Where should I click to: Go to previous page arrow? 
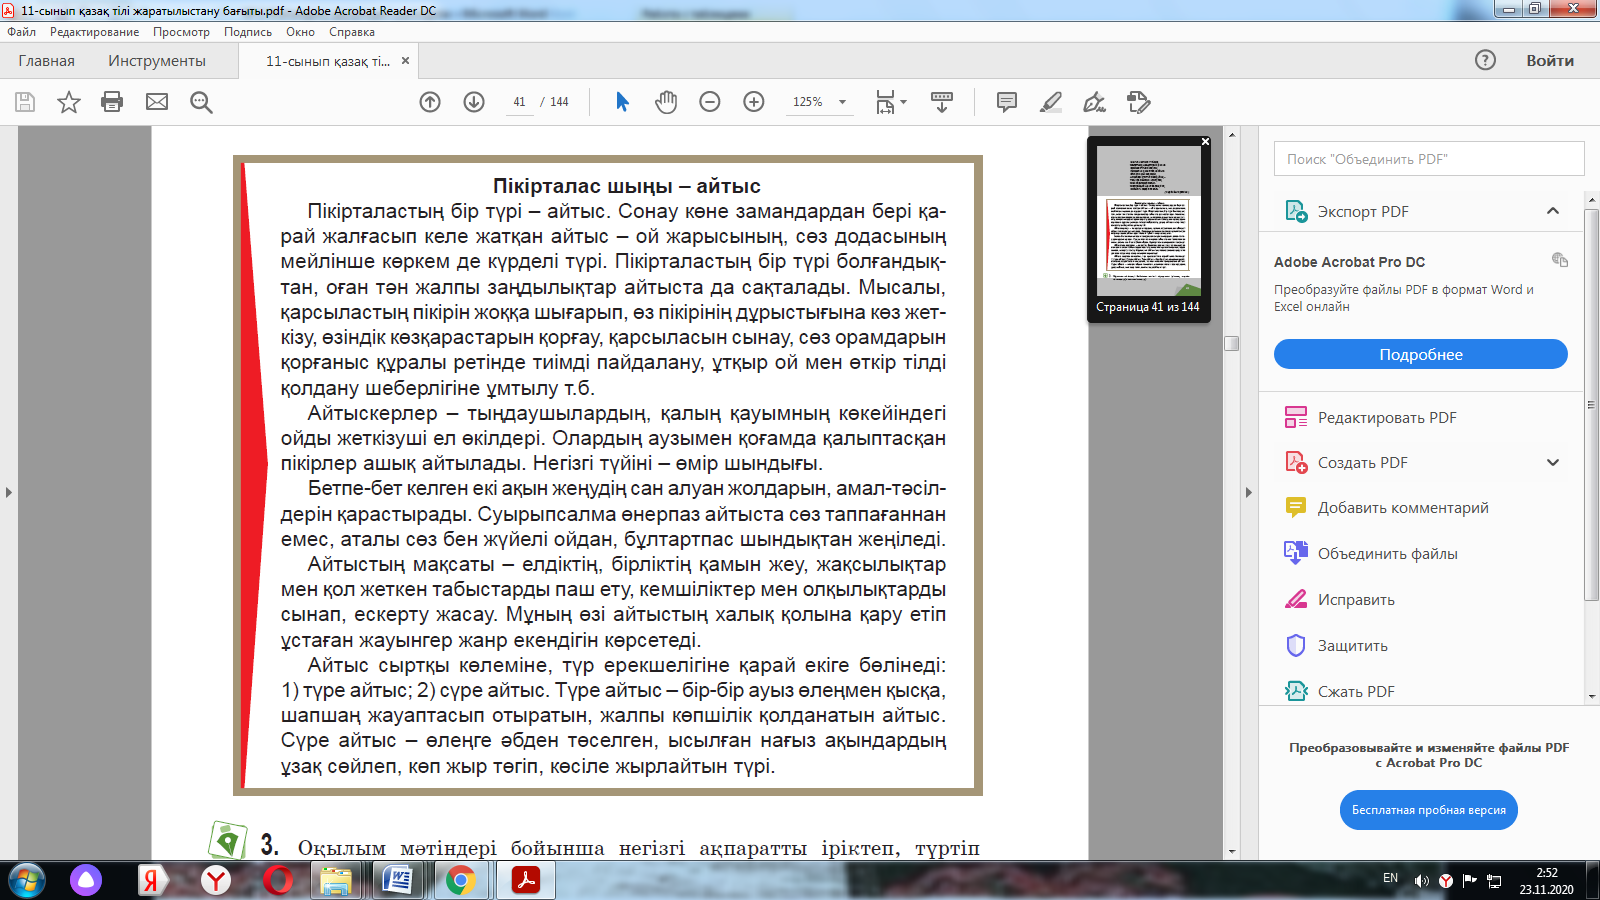pyautogui.click(x=430, y=102)
